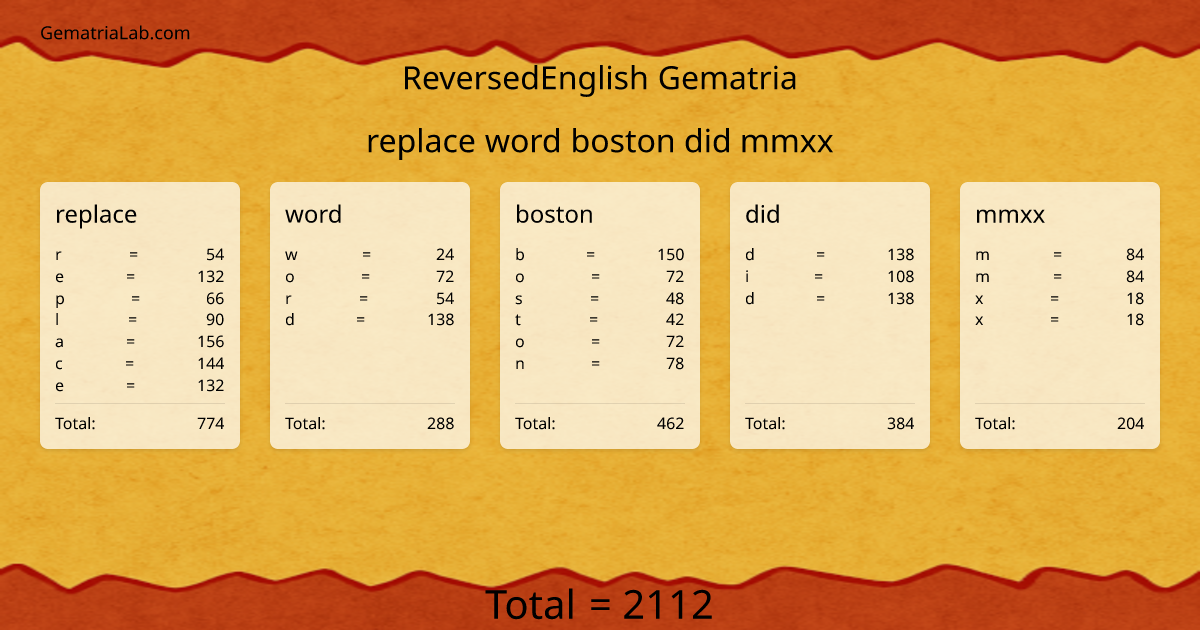Click the 'replace' card title
The image size is (1200, 630).
[96, 214]
